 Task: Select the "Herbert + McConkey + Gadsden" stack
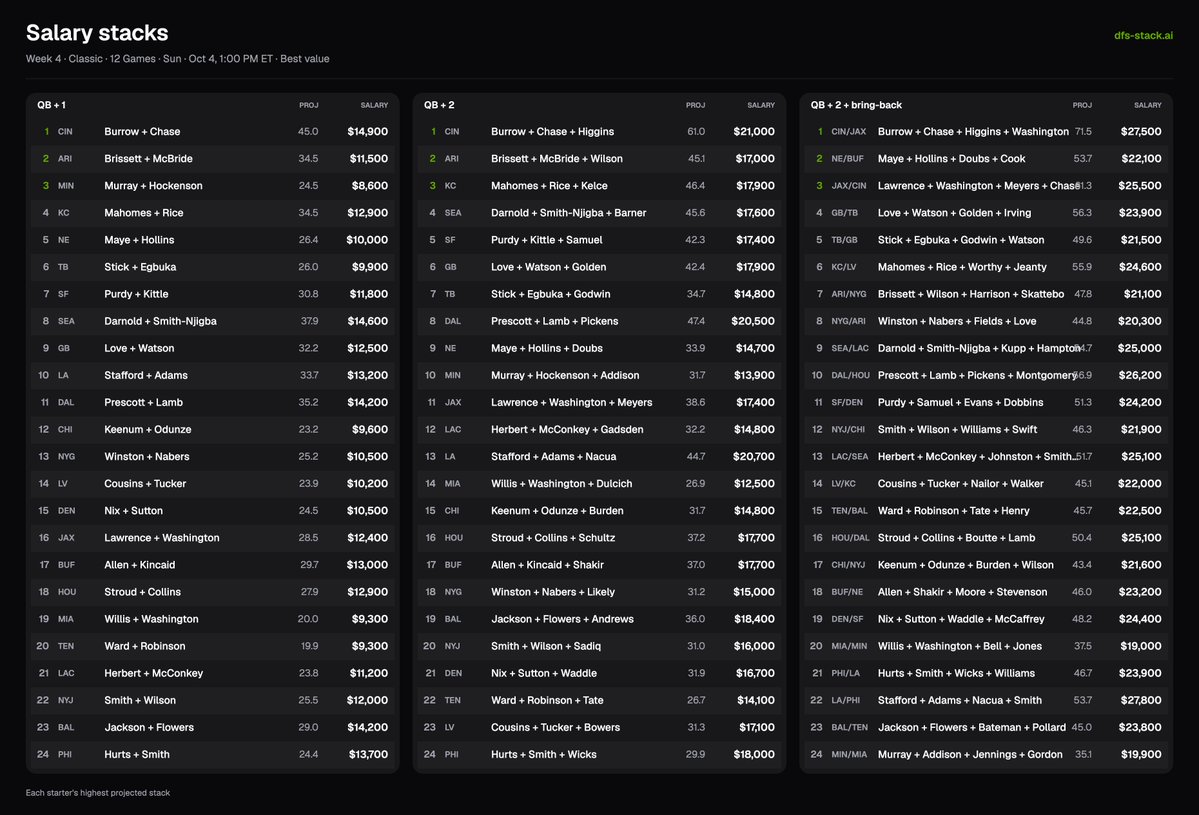pos(567,430)
